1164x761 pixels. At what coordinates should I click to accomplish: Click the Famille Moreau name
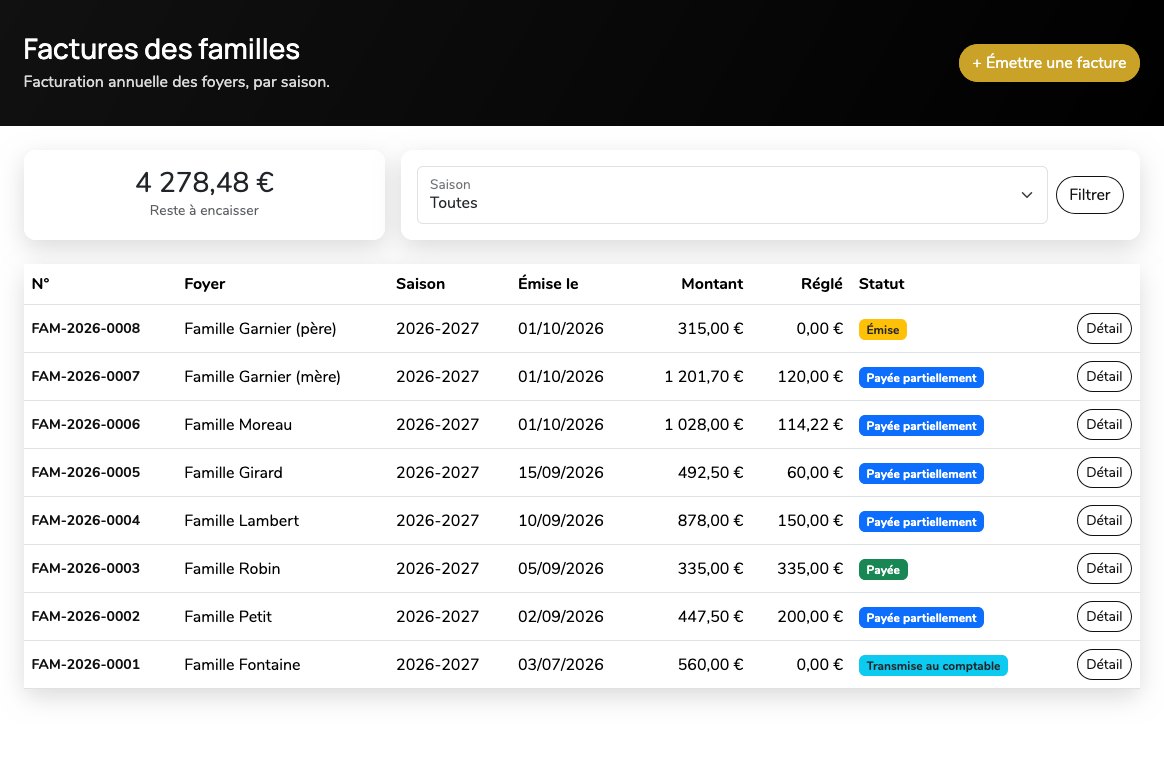[x=238, y=425]
